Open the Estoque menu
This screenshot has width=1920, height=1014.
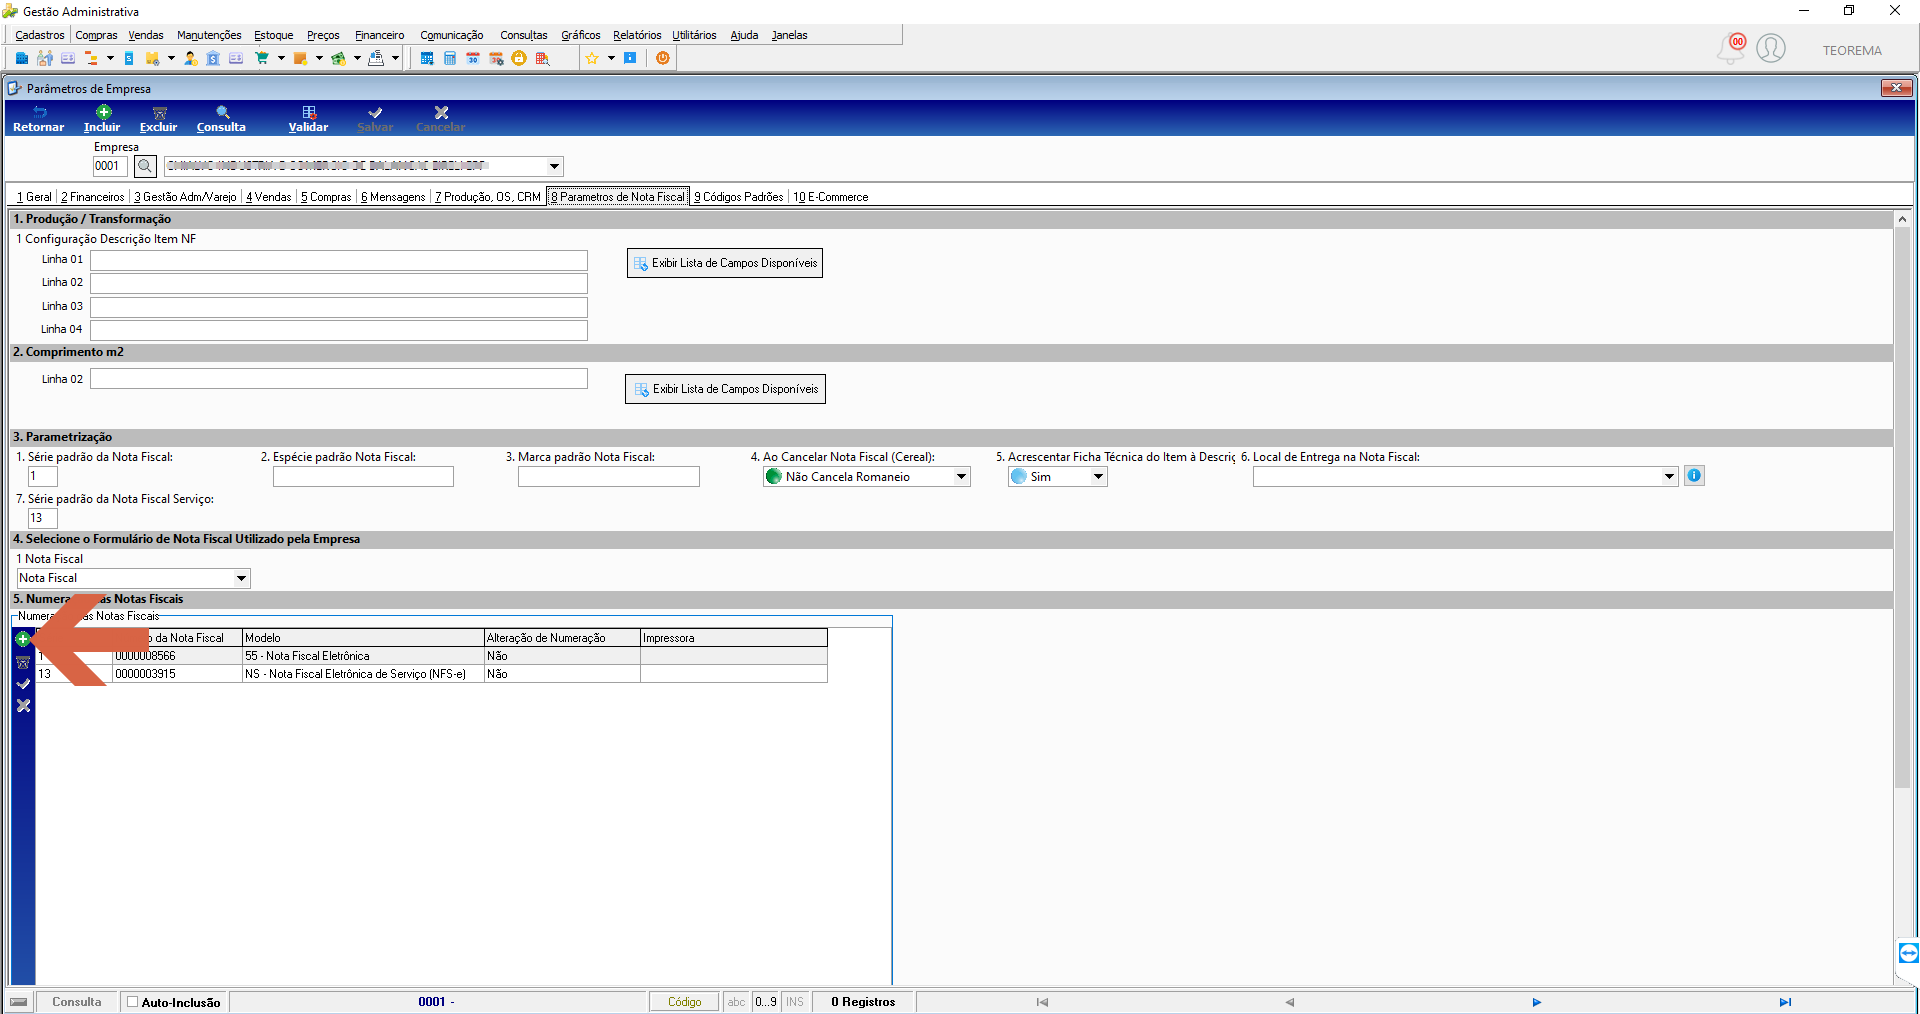[x=273, y=35]
